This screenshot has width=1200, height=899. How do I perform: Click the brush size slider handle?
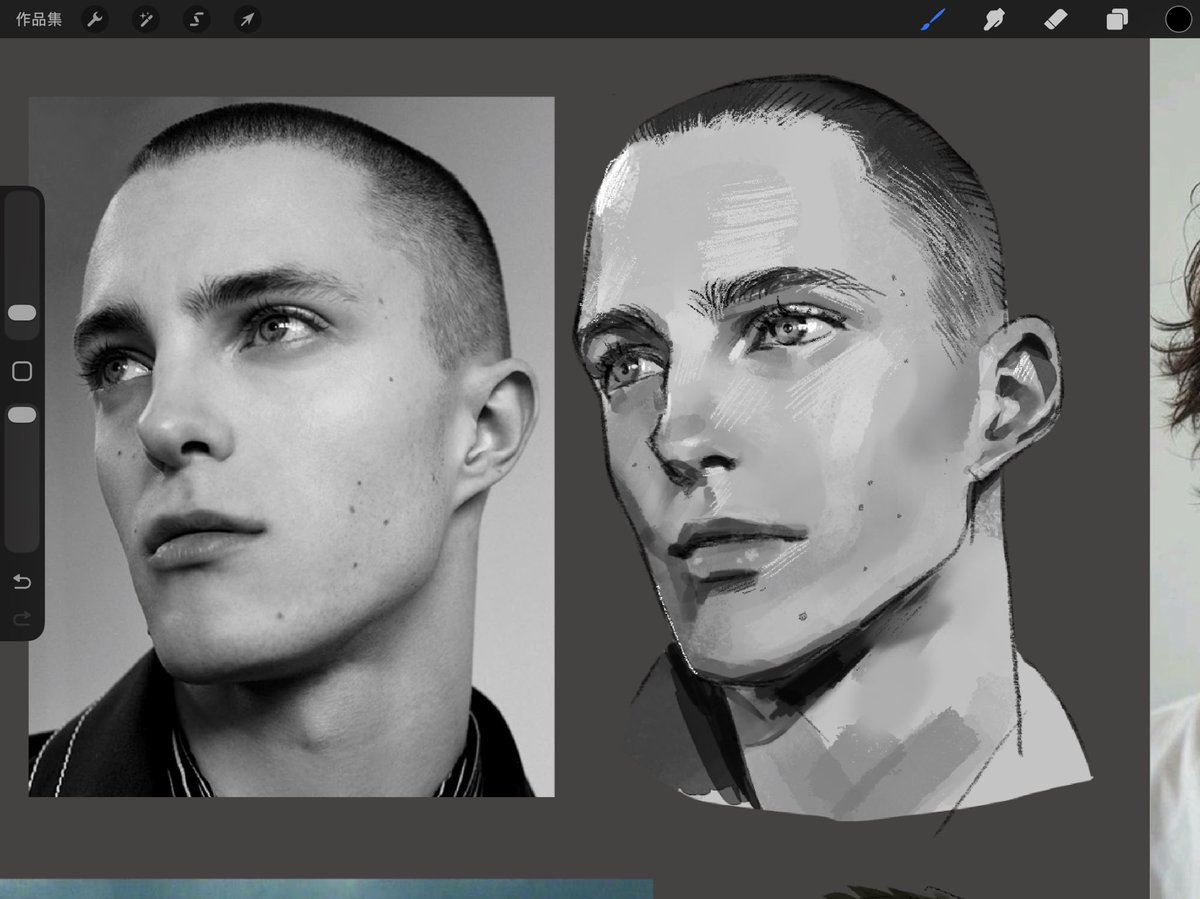(22, 313)
